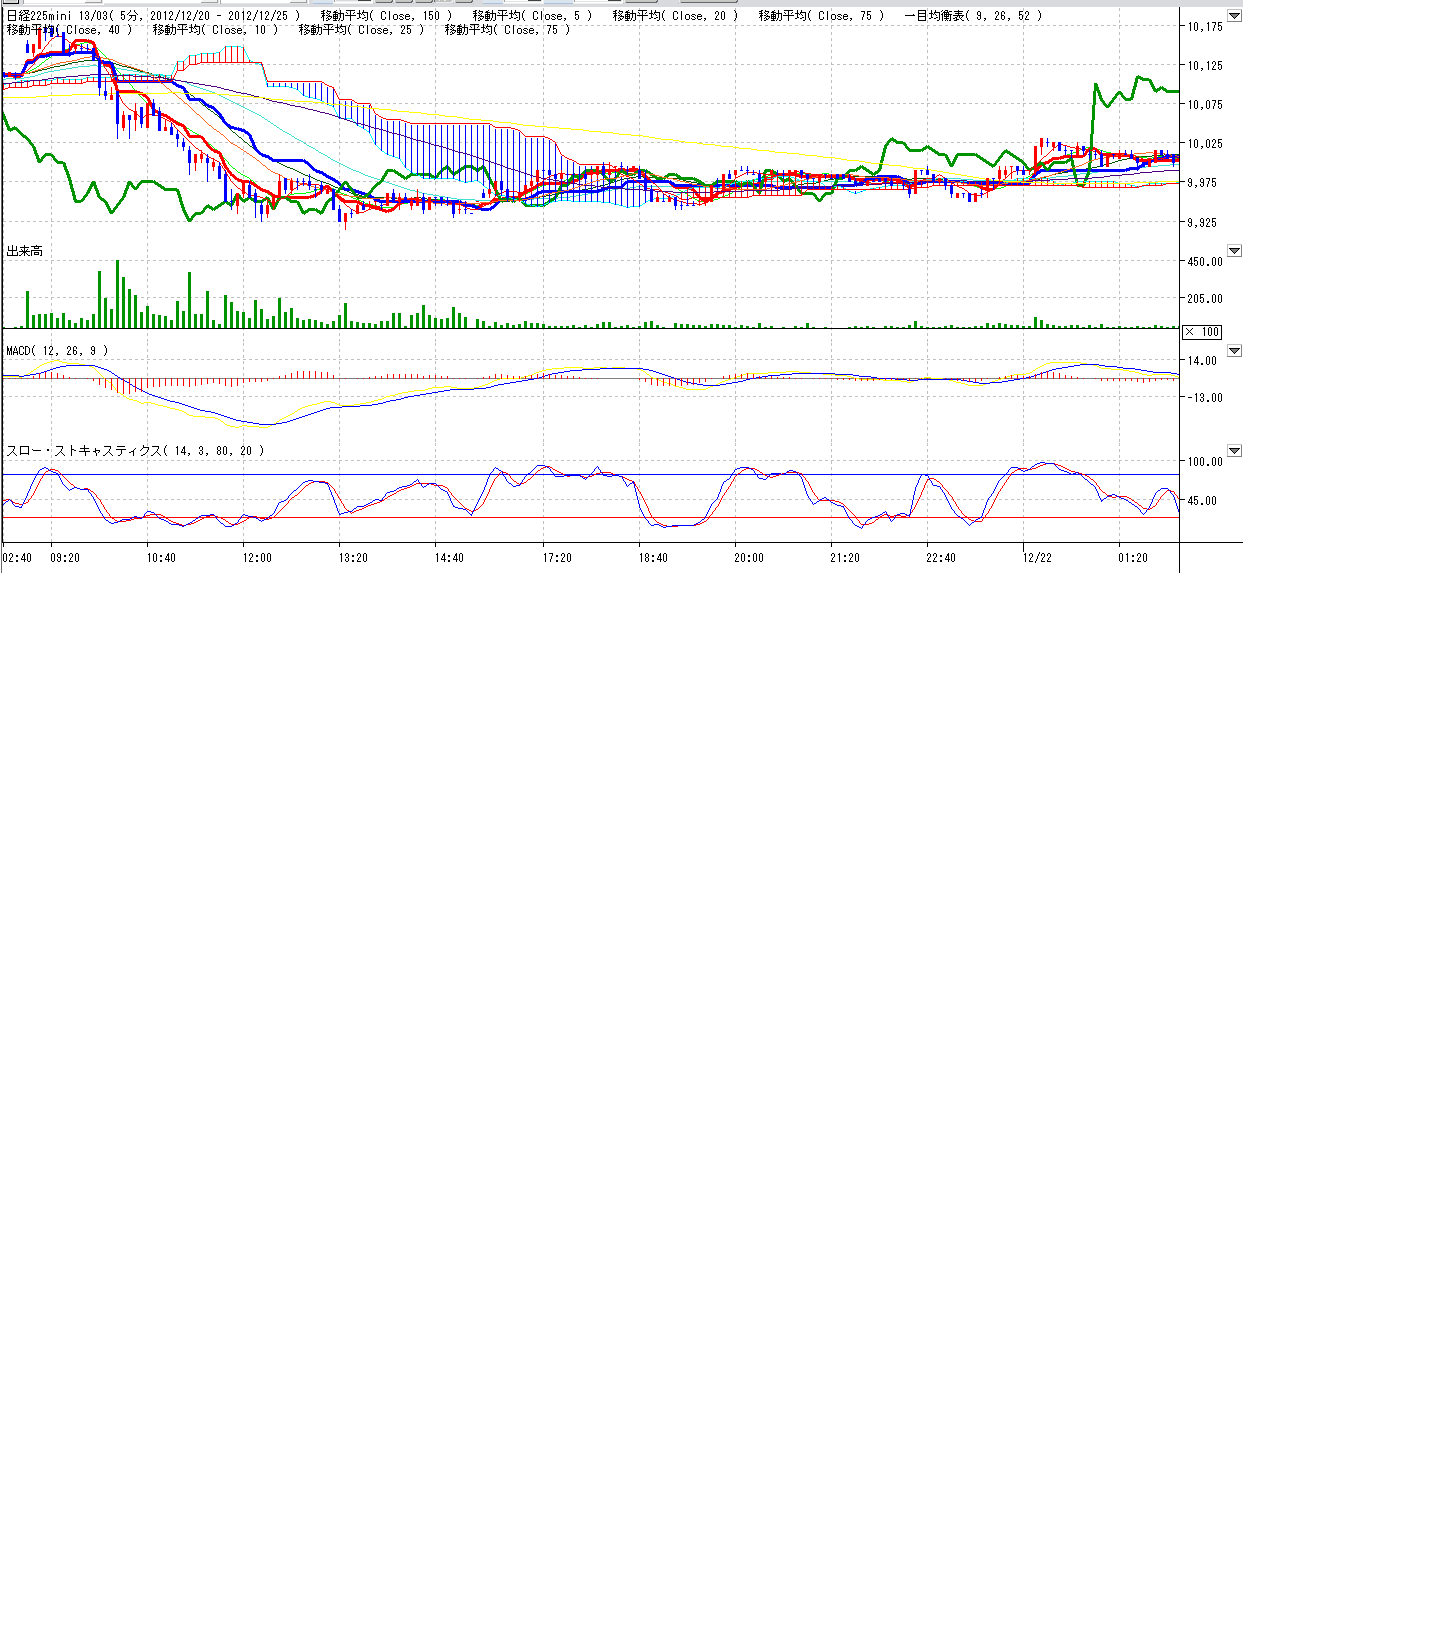The width and height of the screenshot is (1440, 1636).
Task: Click the 出来高 panel title
Action: 25,251
